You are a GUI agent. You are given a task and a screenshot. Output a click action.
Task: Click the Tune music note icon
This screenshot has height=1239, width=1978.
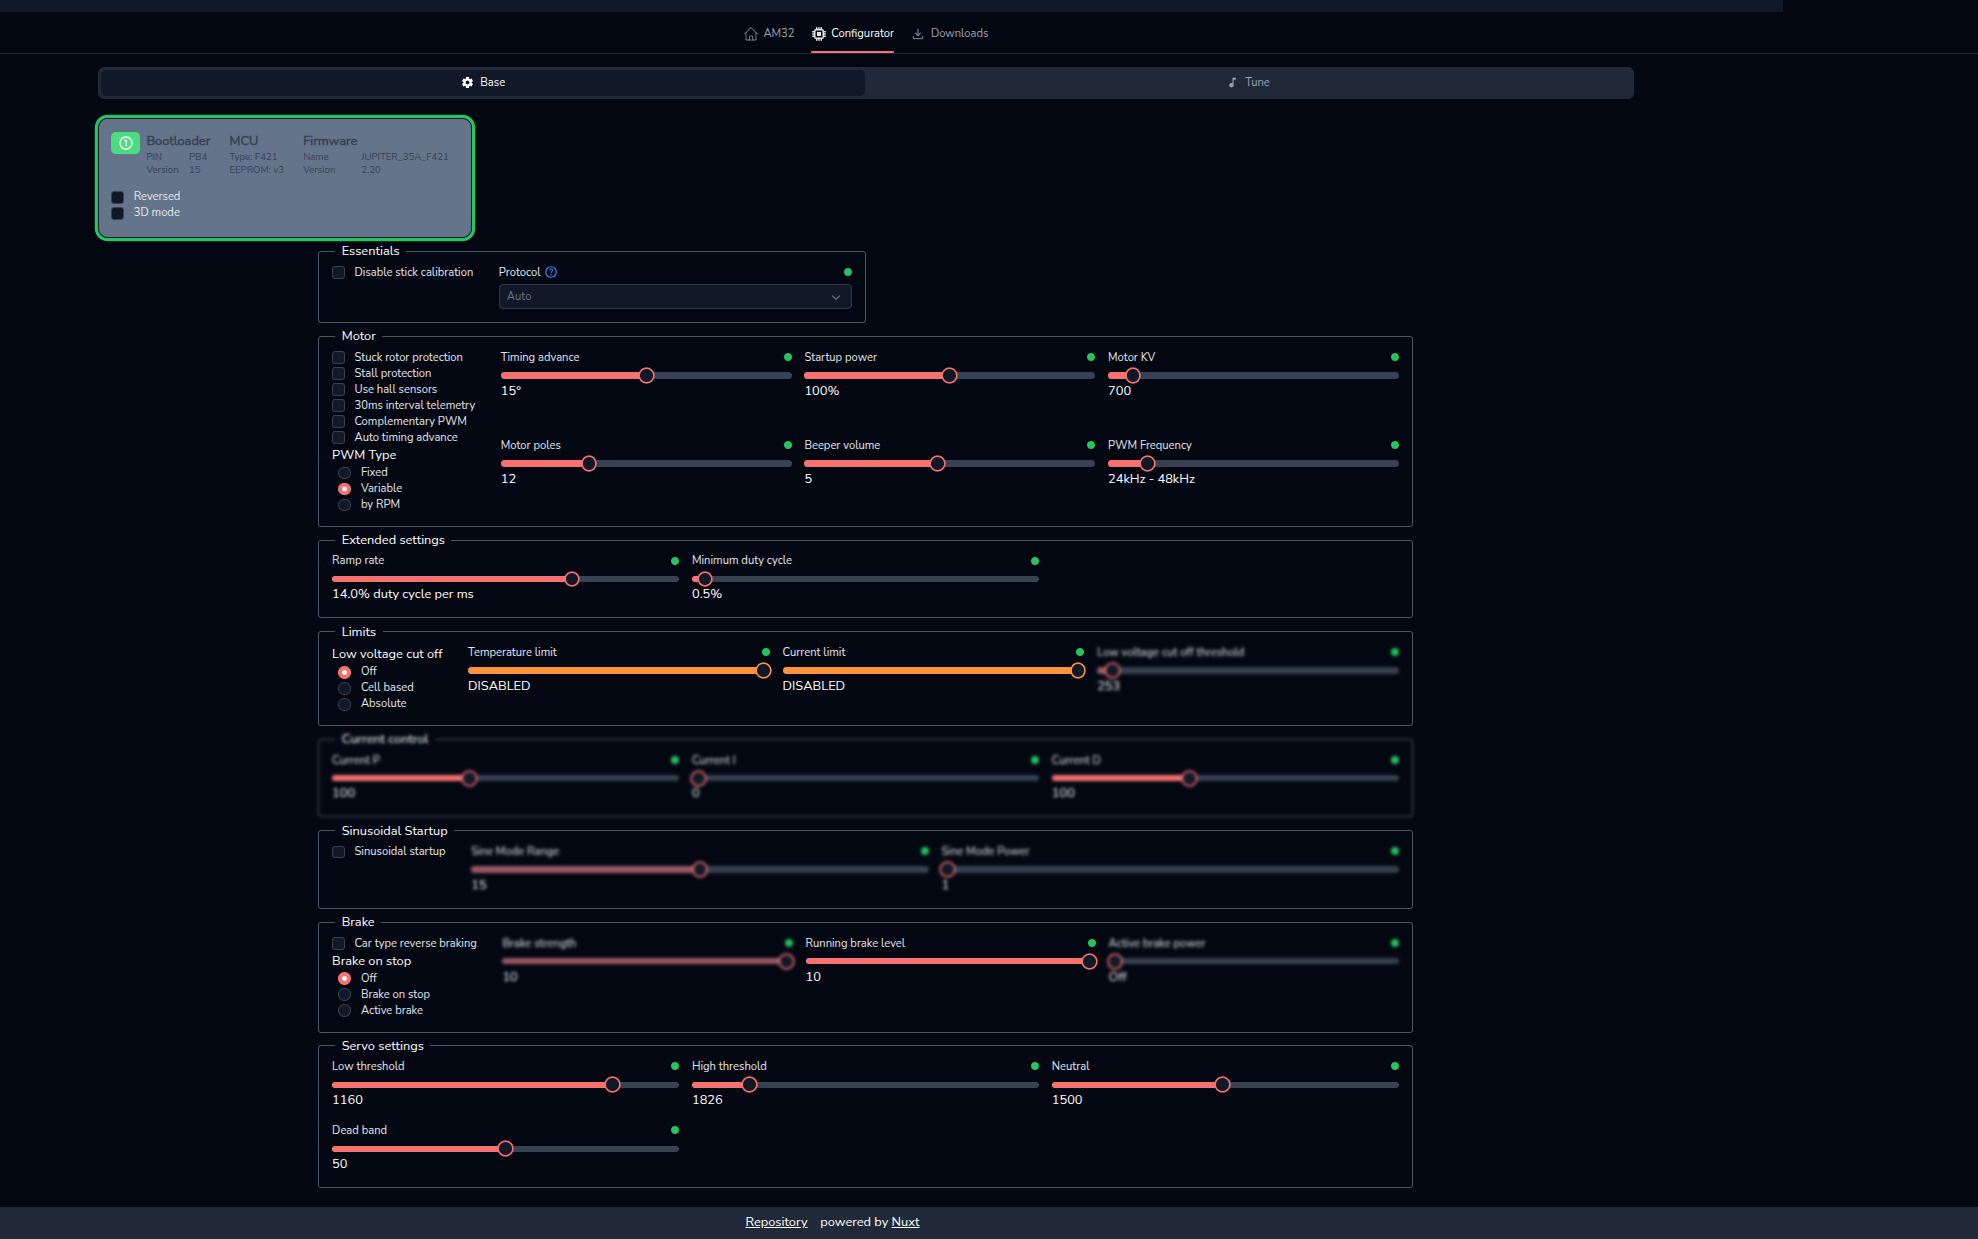(x=1232, y=83)
